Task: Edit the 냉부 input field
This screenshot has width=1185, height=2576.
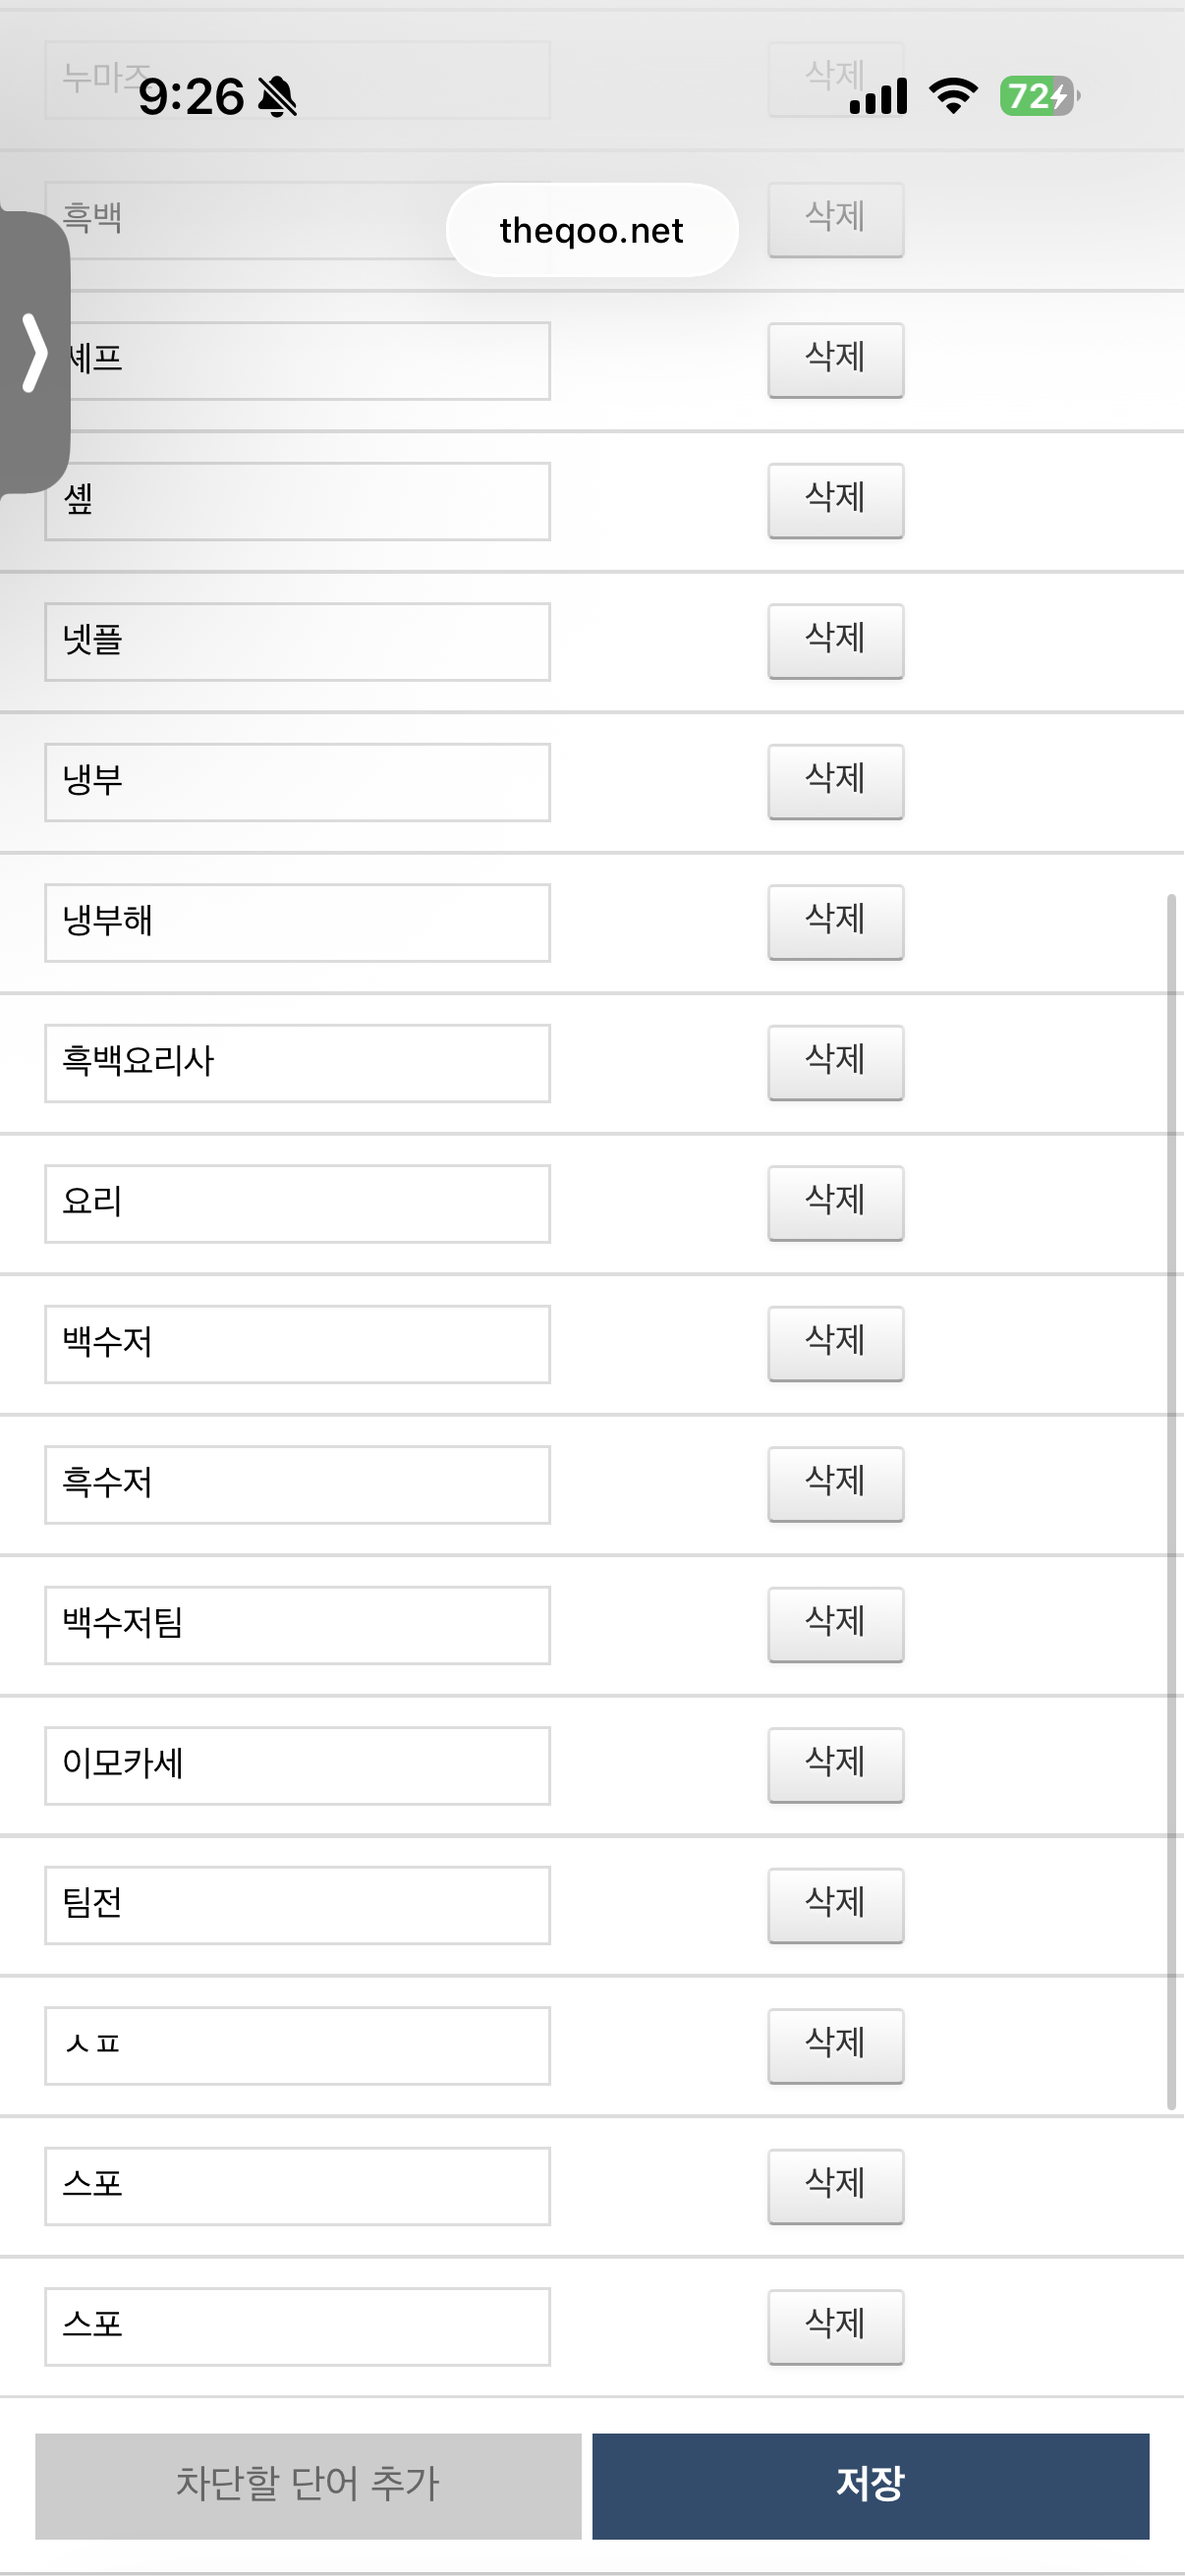Action: (x=297, y=782)
